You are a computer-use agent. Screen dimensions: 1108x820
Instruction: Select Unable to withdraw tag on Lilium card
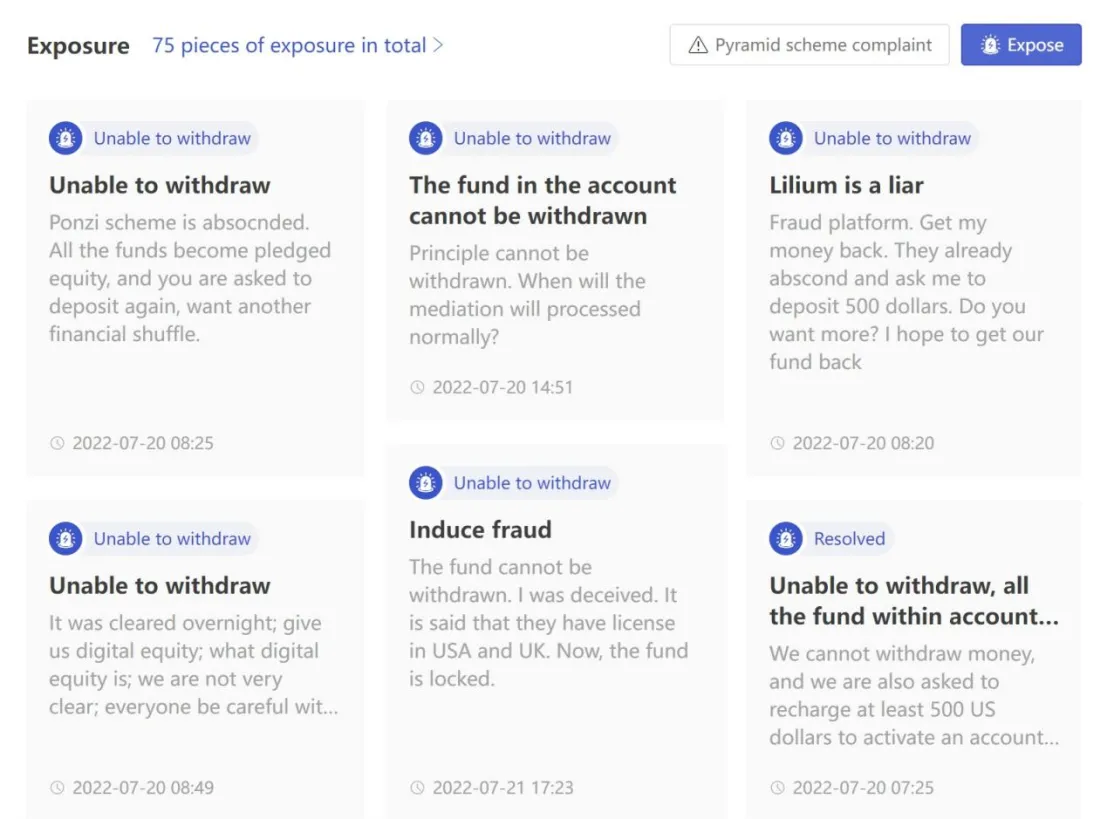point(892,138)
